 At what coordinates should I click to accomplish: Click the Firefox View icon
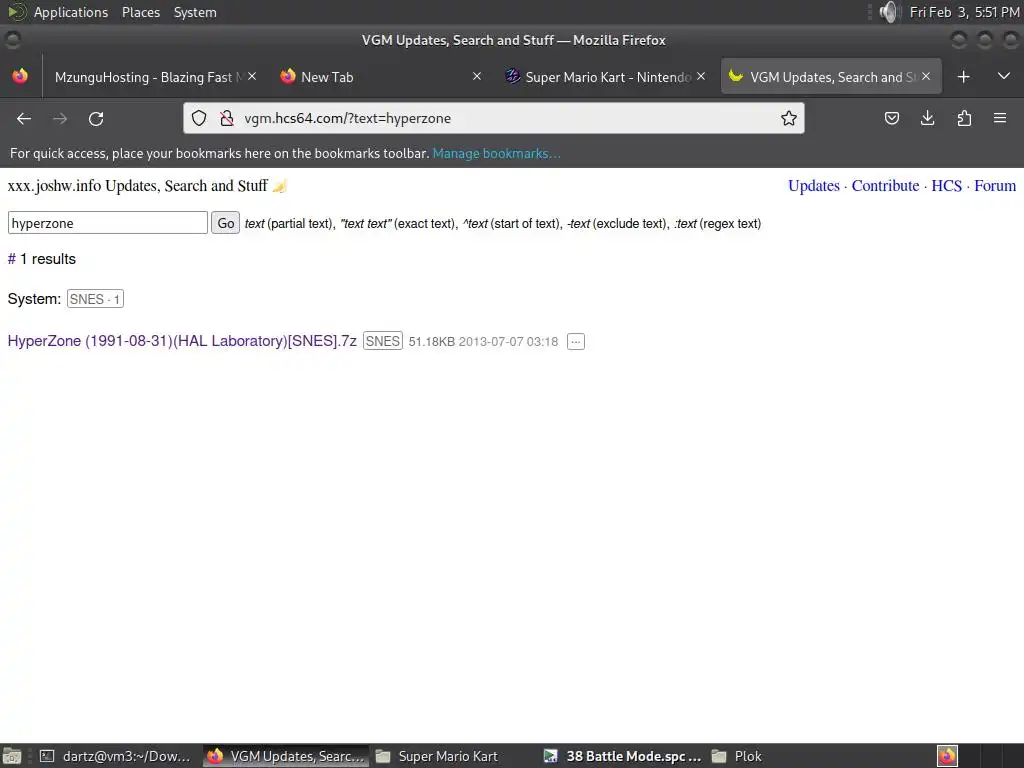tap(20, 76)
